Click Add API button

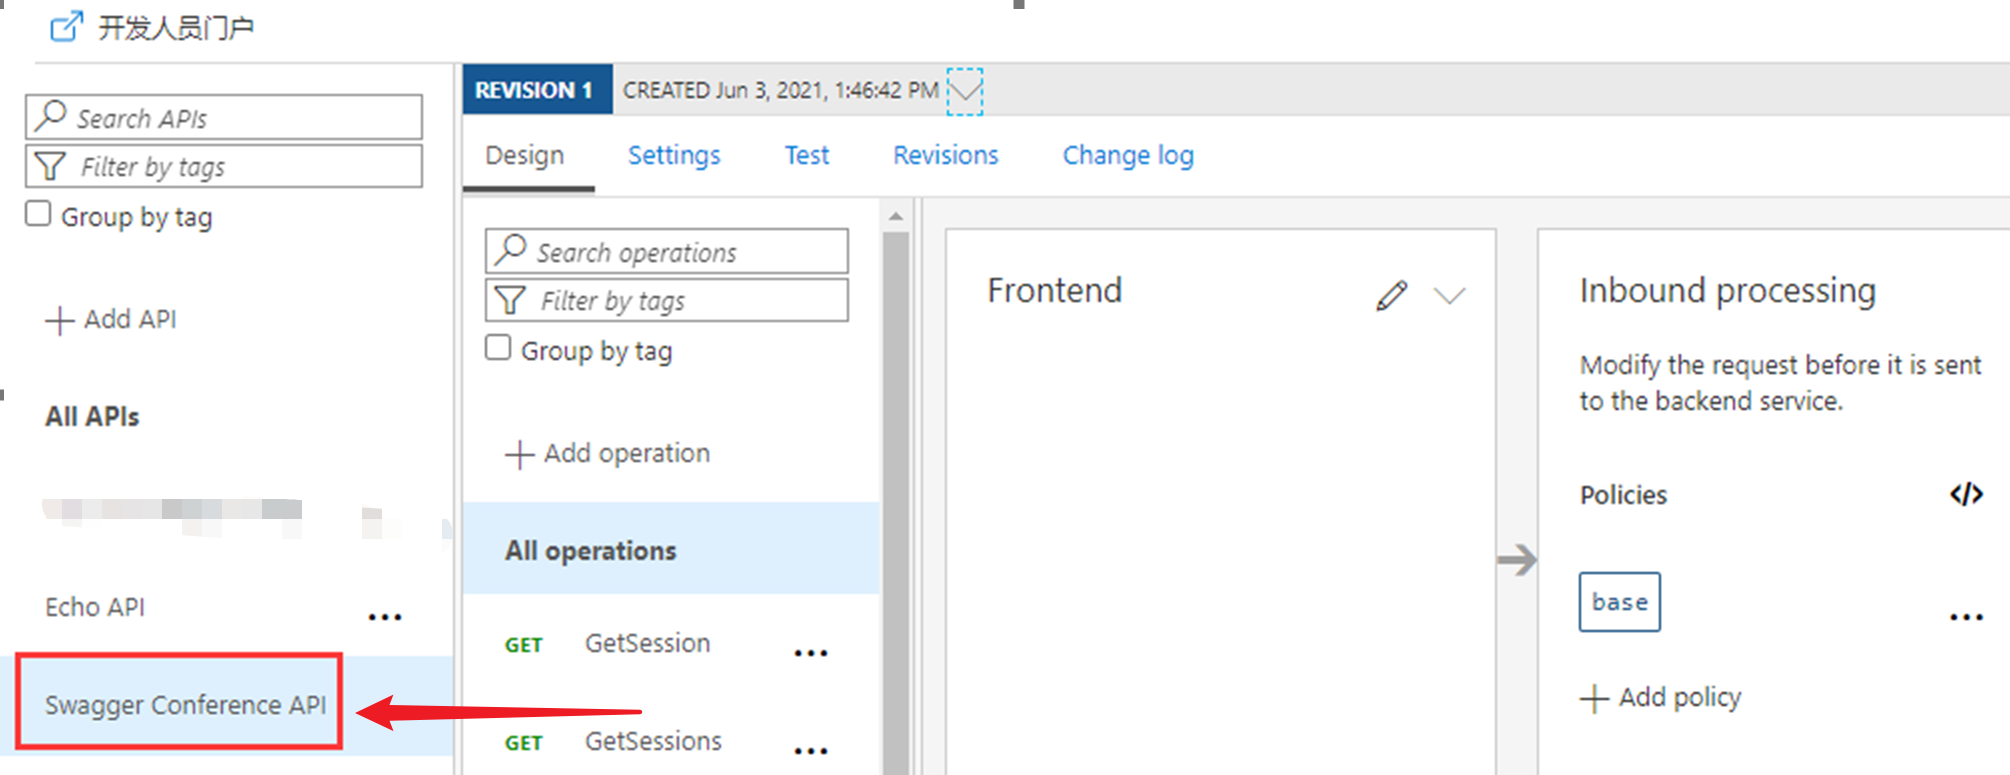(x=112, y=319)
